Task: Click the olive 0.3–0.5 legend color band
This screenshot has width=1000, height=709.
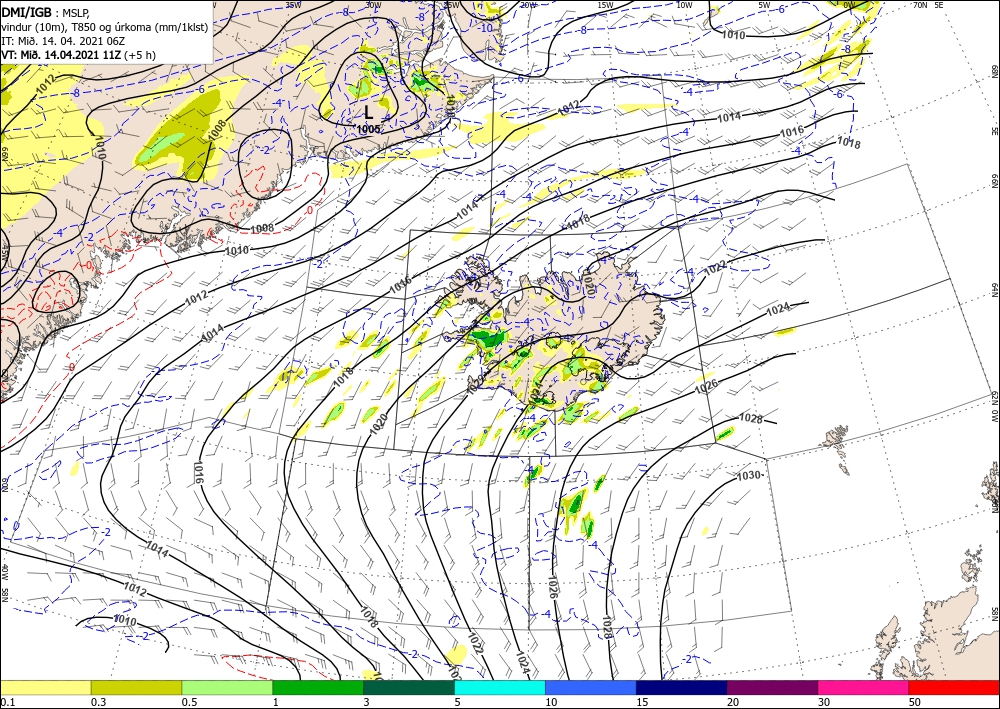Action: click(x=136, y=687)
